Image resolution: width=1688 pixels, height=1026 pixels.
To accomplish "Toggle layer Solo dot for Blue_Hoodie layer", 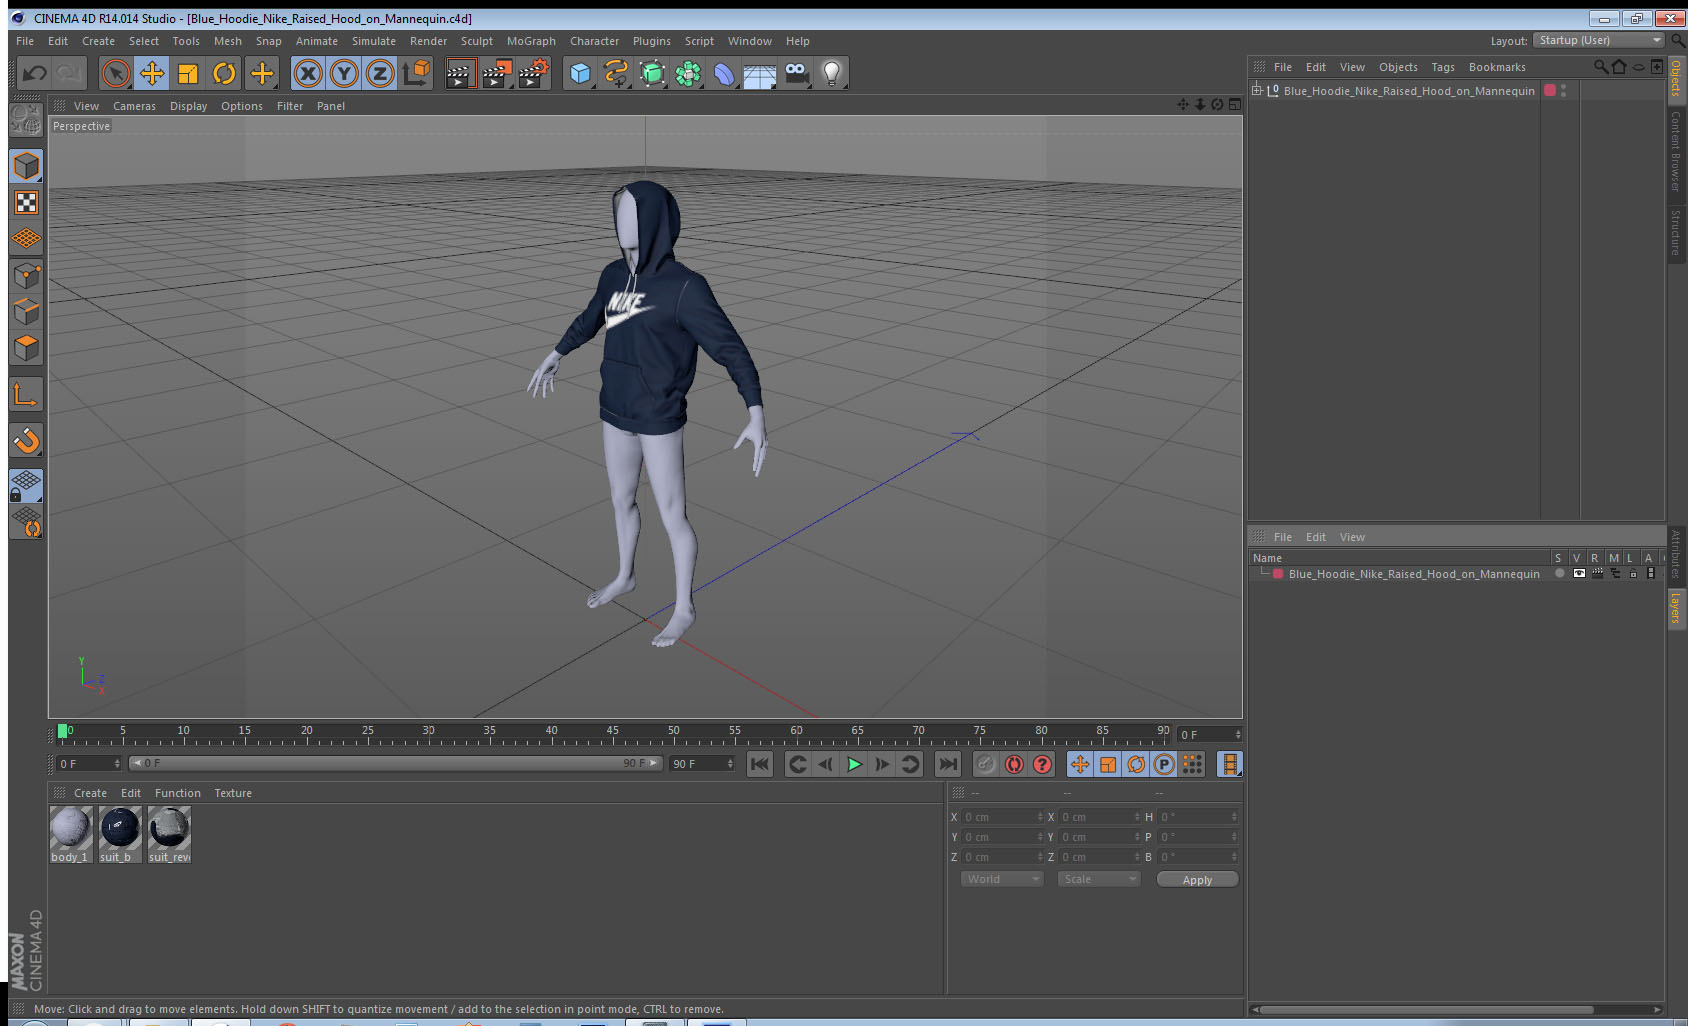I will tap(1559, 573).
